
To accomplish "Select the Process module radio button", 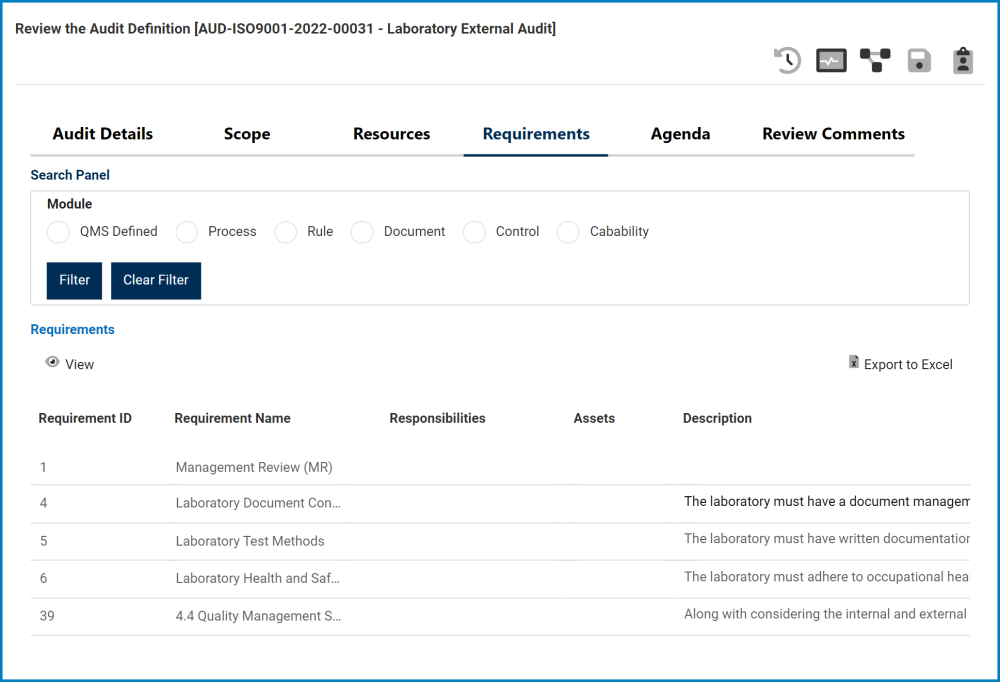I will [186, 232].
